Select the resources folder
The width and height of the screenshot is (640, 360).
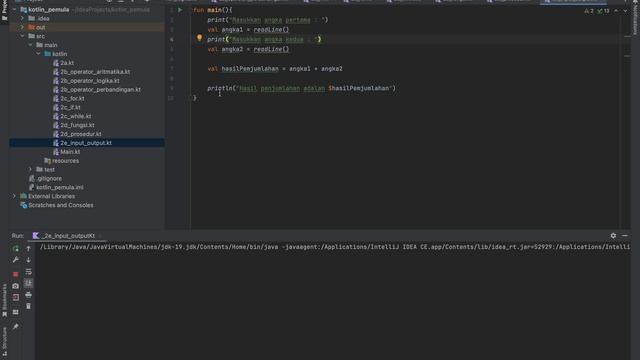tap(65, 161)
